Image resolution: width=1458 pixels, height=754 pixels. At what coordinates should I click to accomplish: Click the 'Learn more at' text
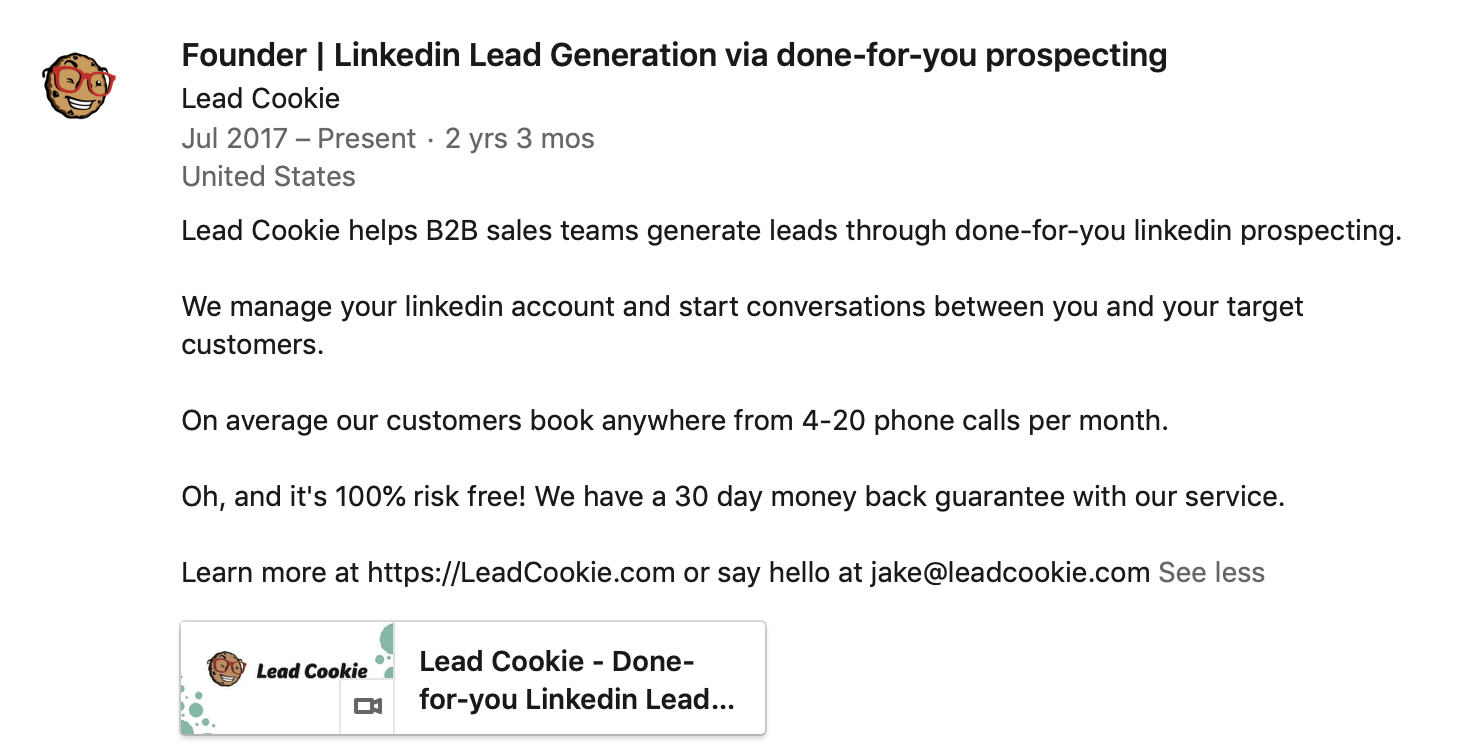tap(271, 573)
